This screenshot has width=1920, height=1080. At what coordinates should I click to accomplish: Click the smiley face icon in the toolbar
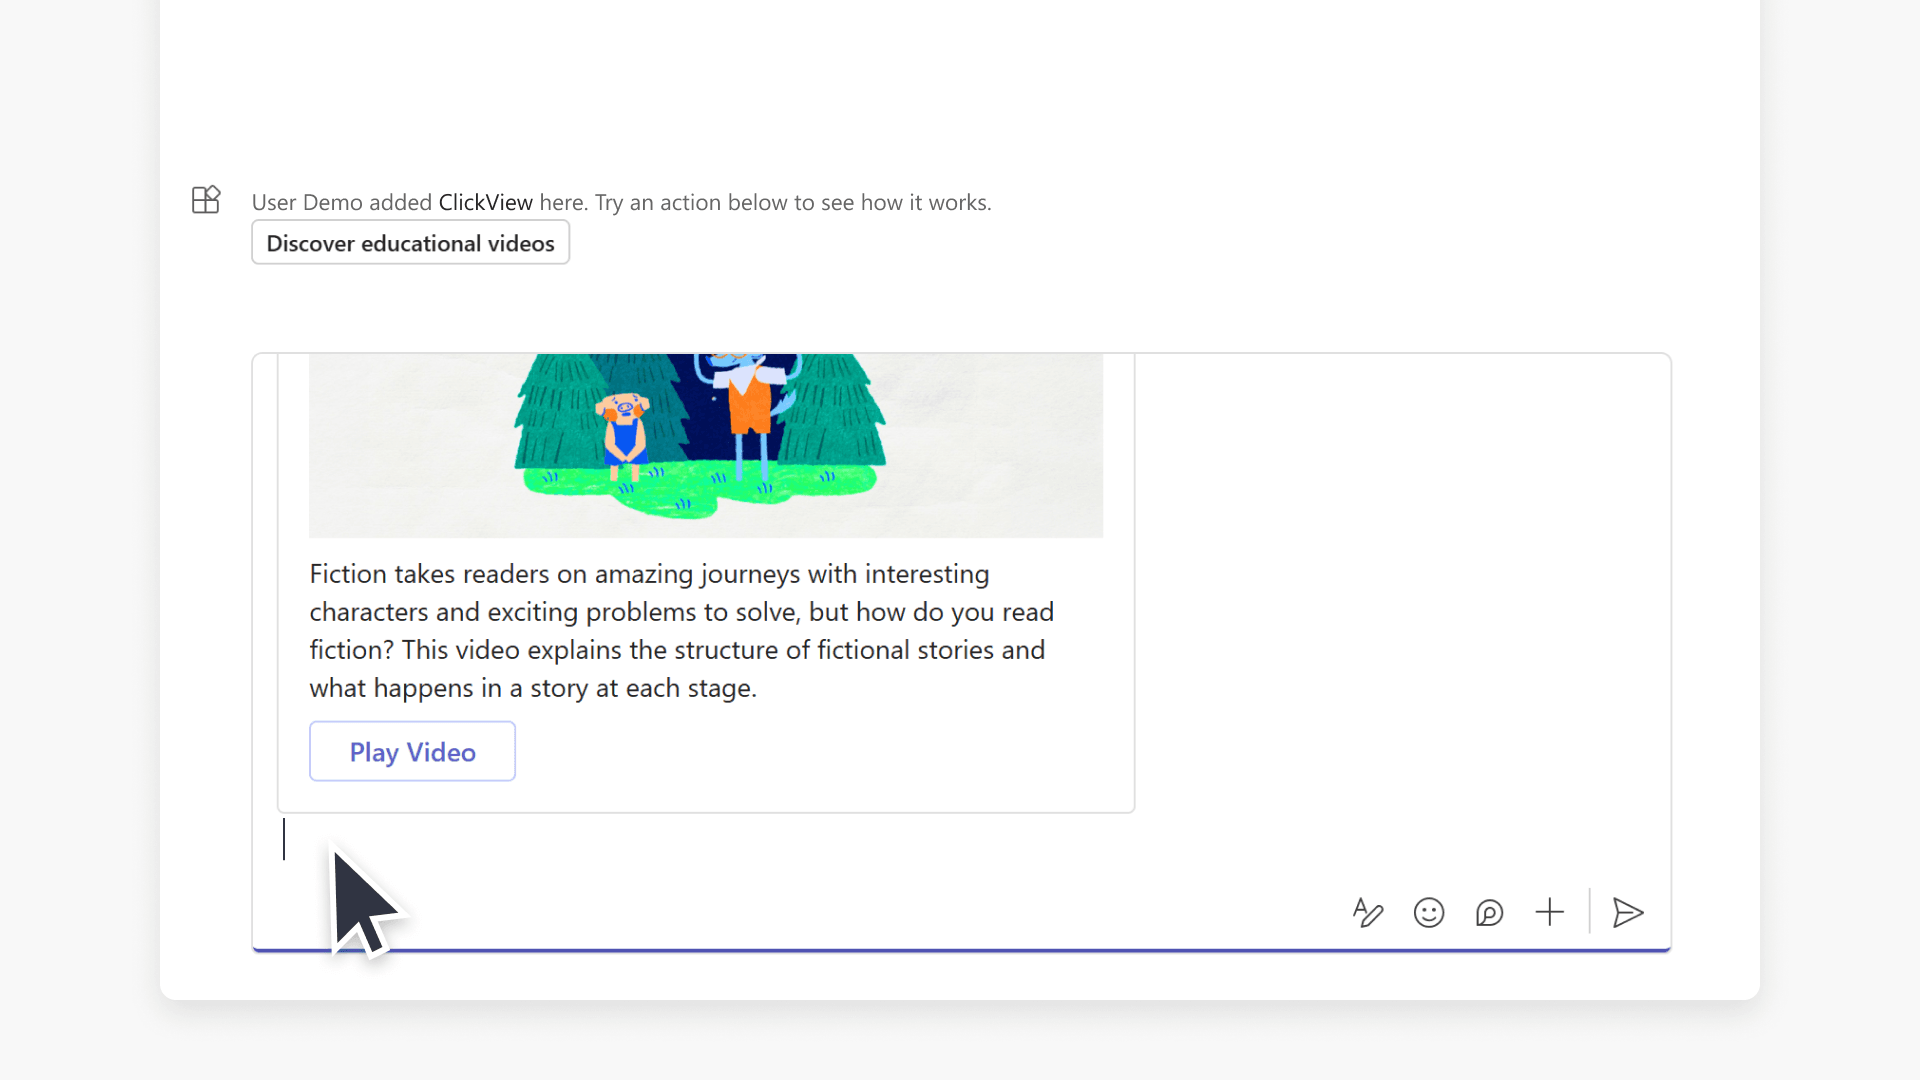point(1429,912)
